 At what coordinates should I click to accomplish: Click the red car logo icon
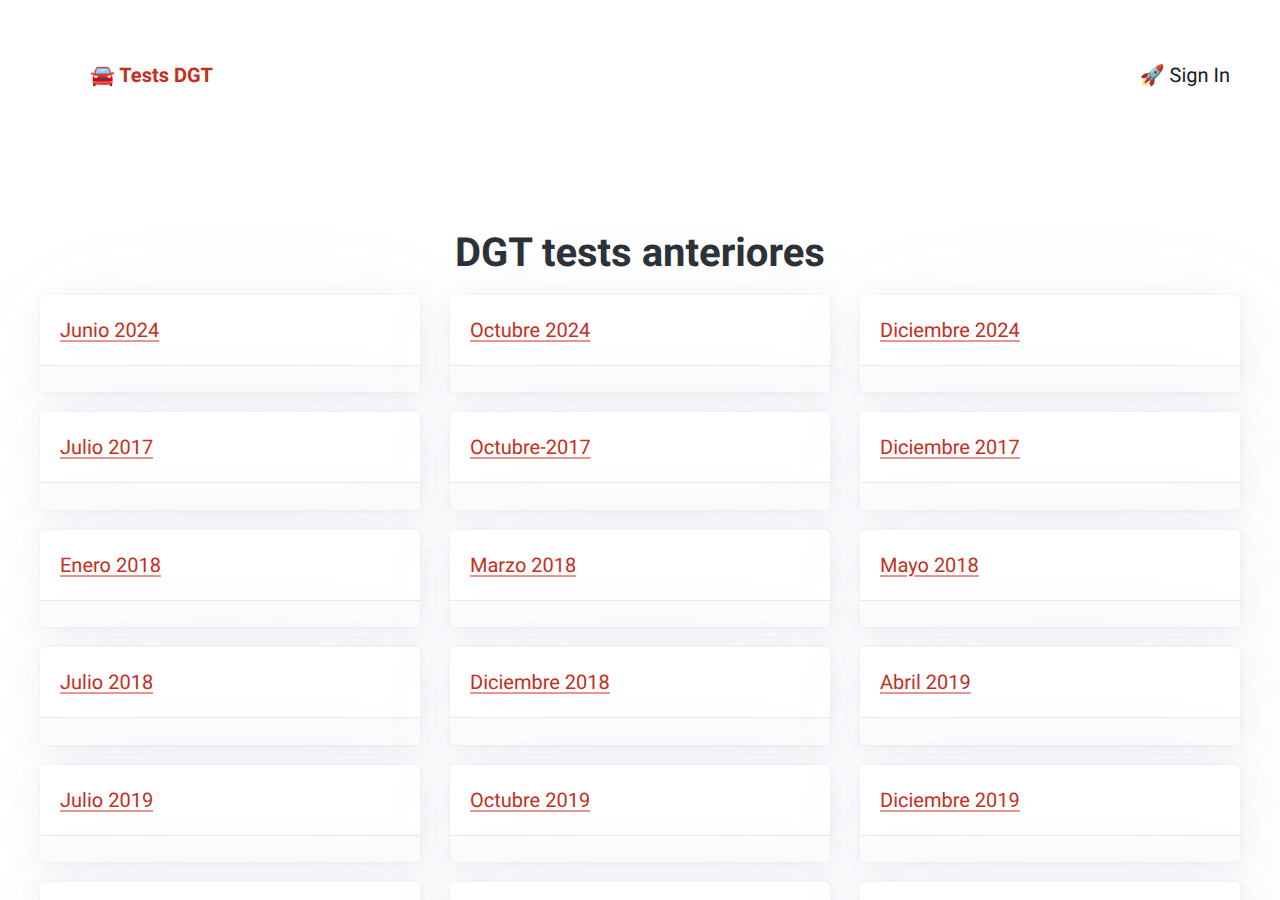[102, 76]
